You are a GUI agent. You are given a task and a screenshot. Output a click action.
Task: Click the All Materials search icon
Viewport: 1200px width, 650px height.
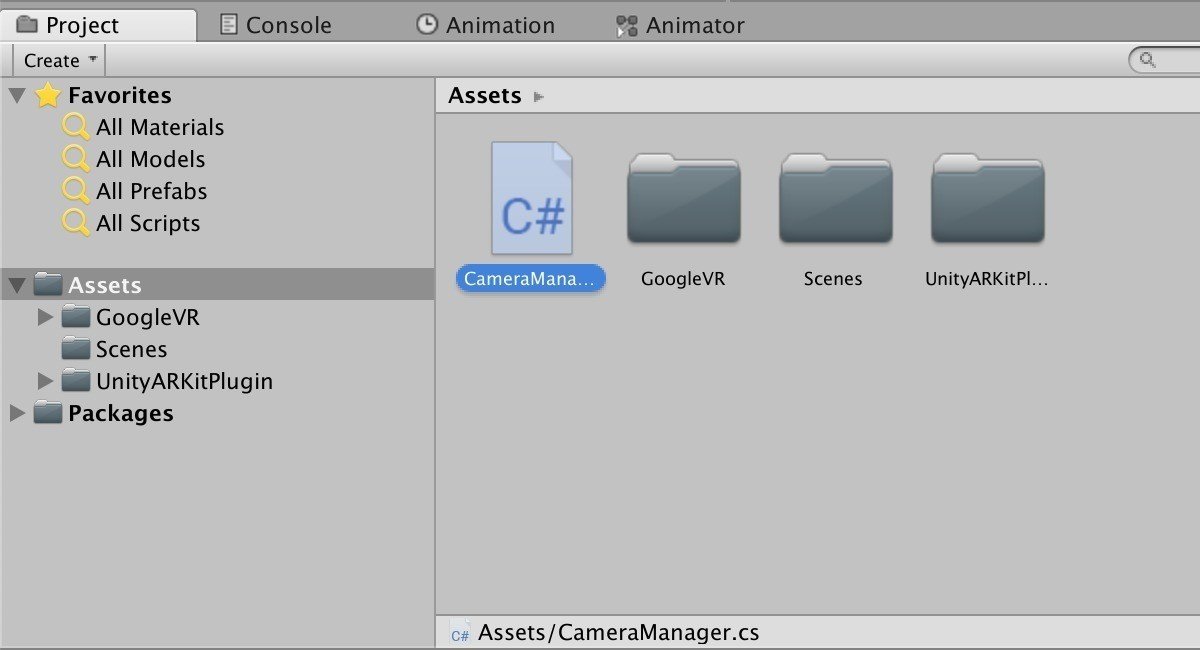[76, 127]
